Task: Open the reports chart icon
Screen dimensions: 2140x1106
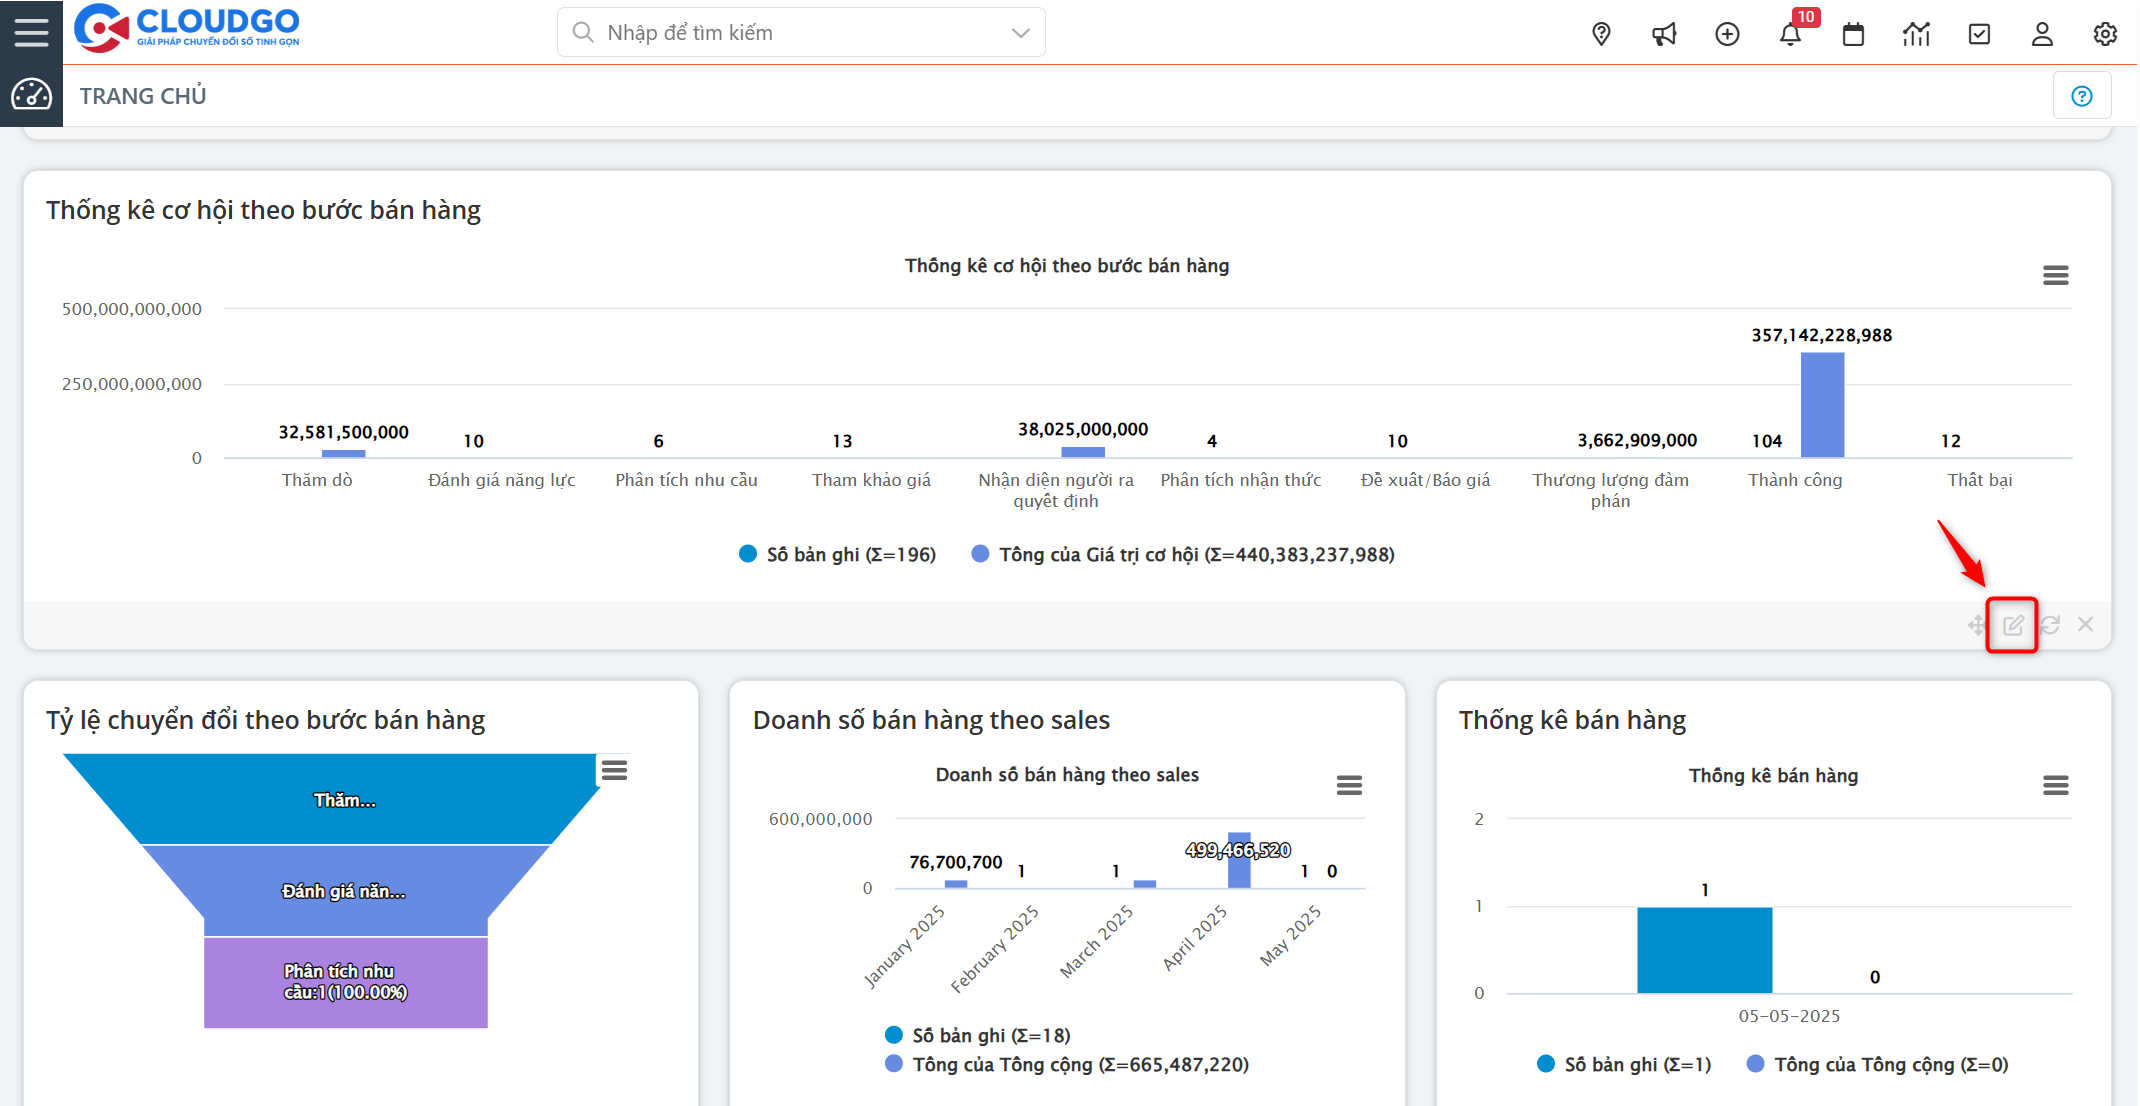Action: [1916, 34]
